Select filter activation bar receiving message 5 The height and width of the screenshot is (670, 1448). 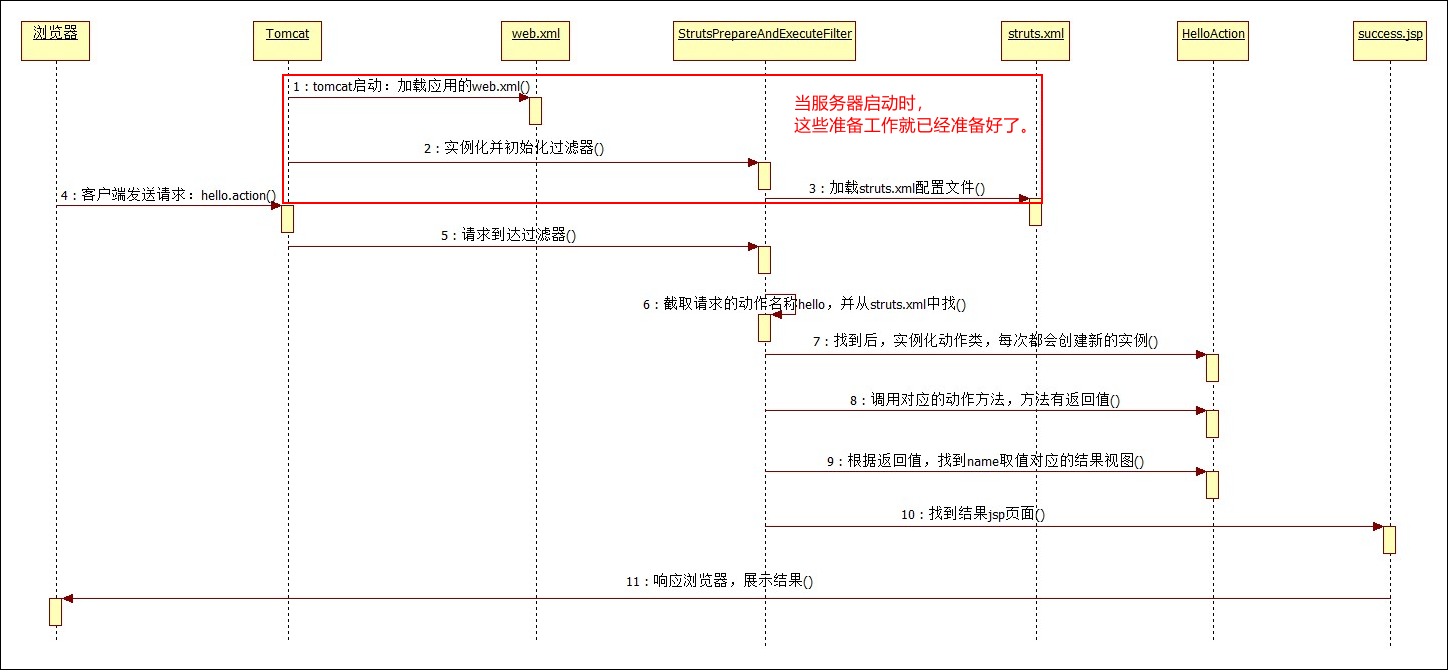(x=765, y=260)
